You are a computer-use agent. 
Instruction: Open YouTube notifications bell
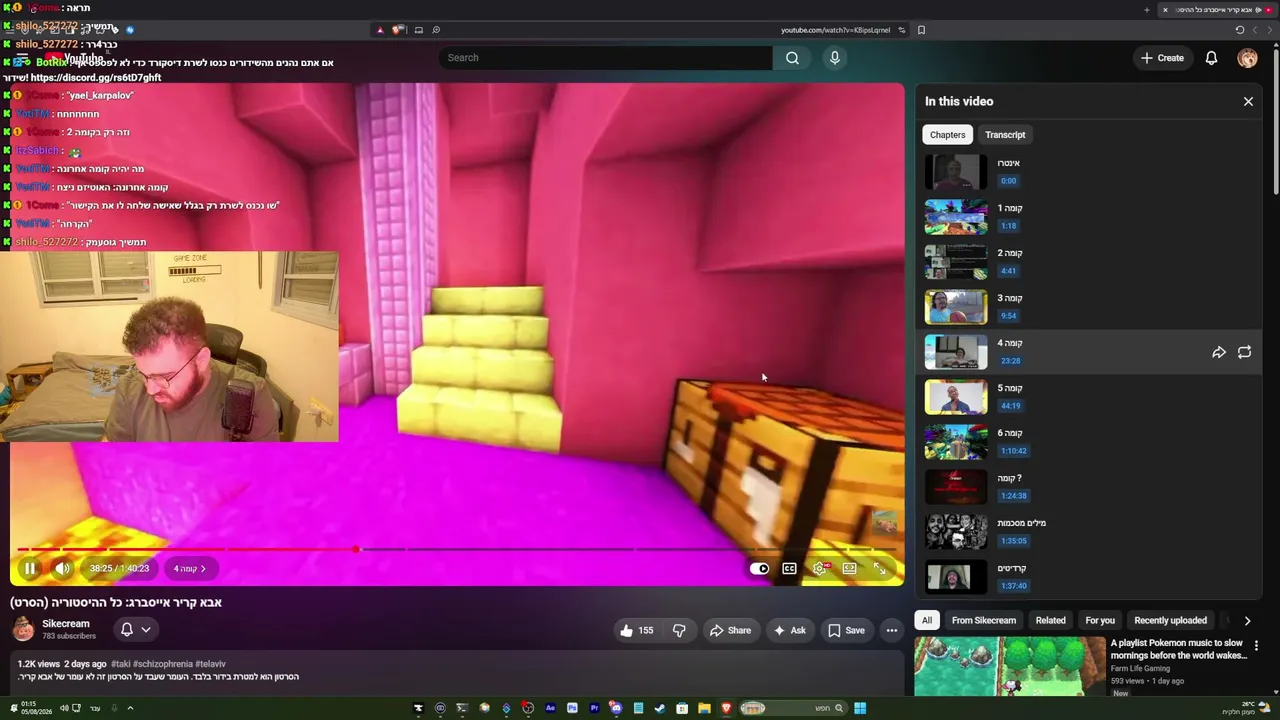[1211, 58]
